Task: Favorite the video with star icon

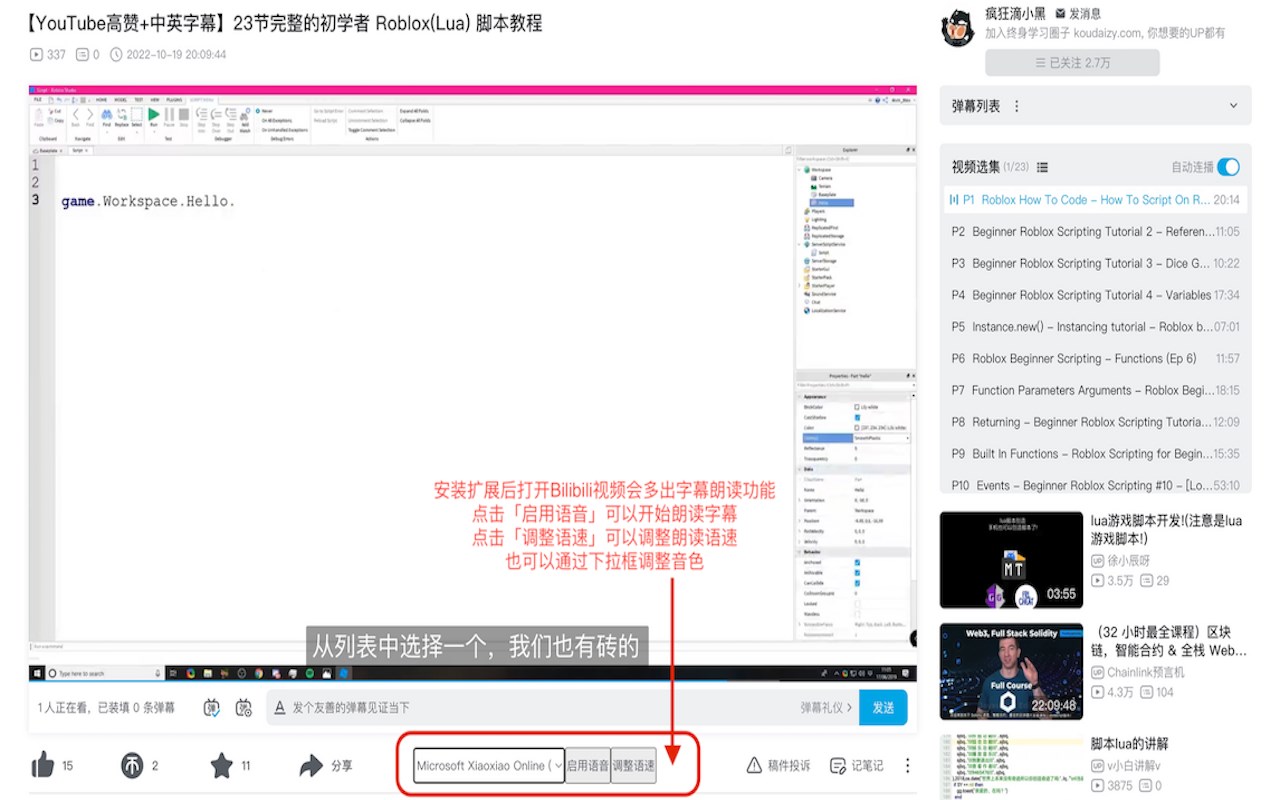Action: click(x=221, y=765)
